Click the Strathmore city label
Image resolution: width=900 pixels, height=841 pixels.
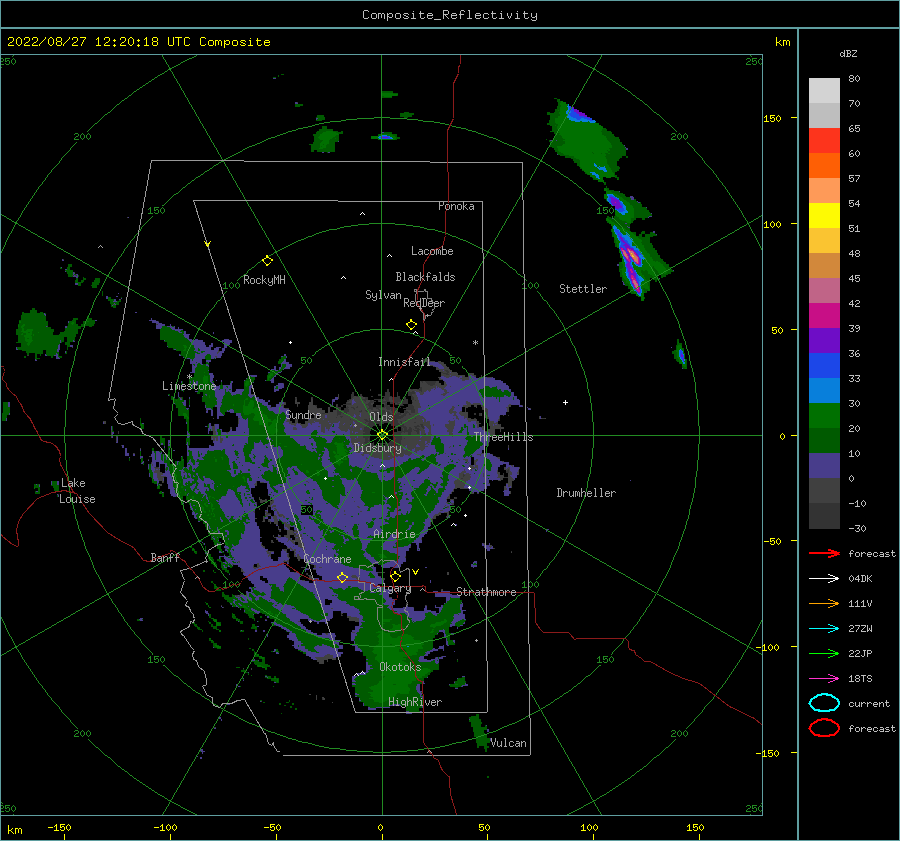[x=486, y=592]
